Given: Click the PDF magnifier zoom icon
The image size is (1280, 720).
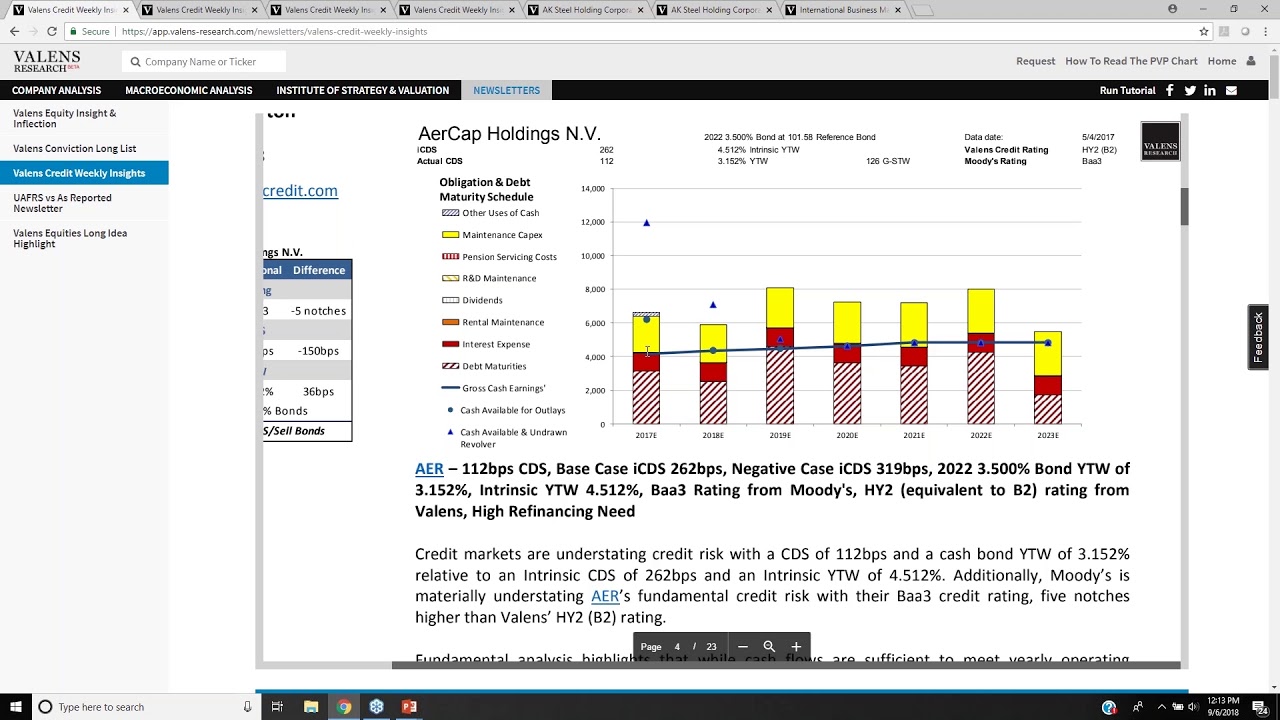Looking at the screenshot, I should coord(769,646).
